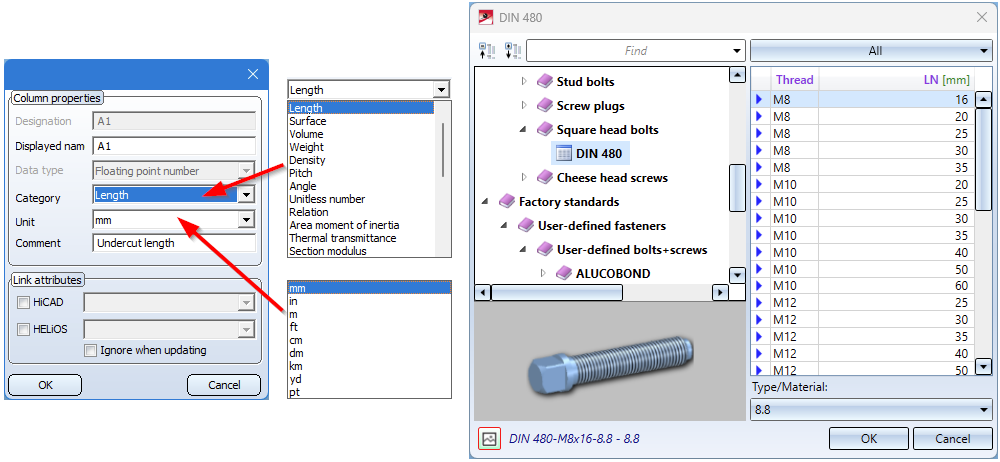1000x462 pixels.
Task: Enable the HELiOS link attribute checkbox
Action: (23, 329)
